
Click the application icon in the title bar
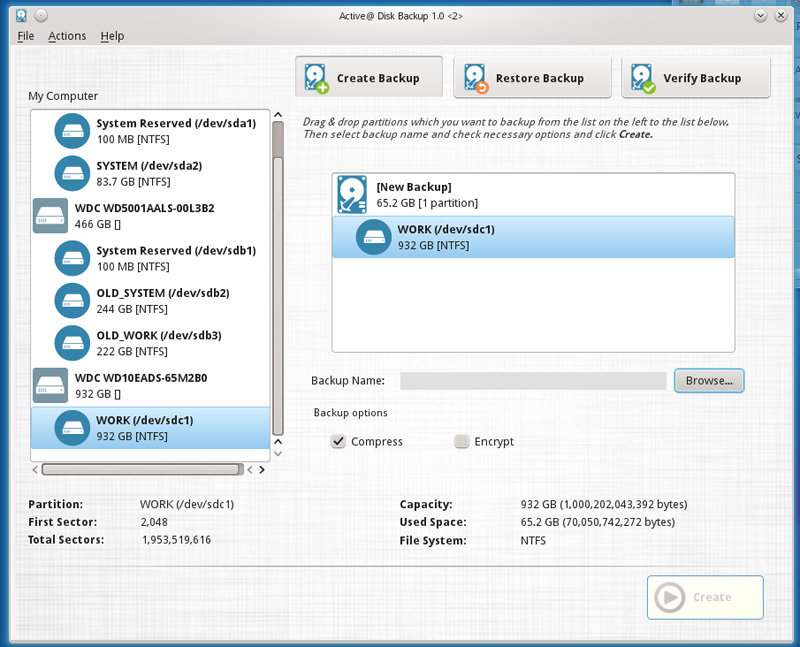(x=21, y=16)
